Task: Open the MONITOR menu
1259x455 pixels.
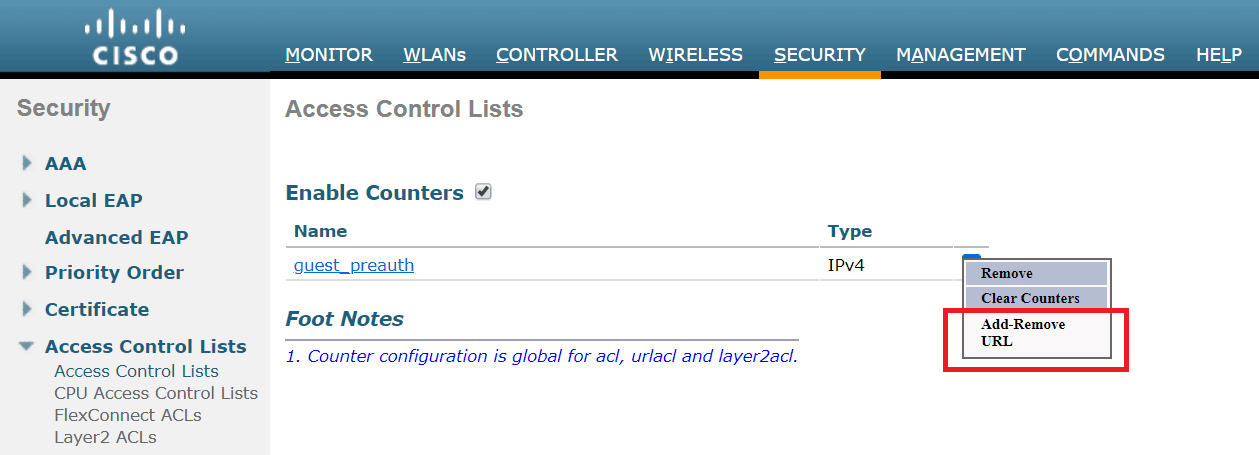Action: (329, 55)
